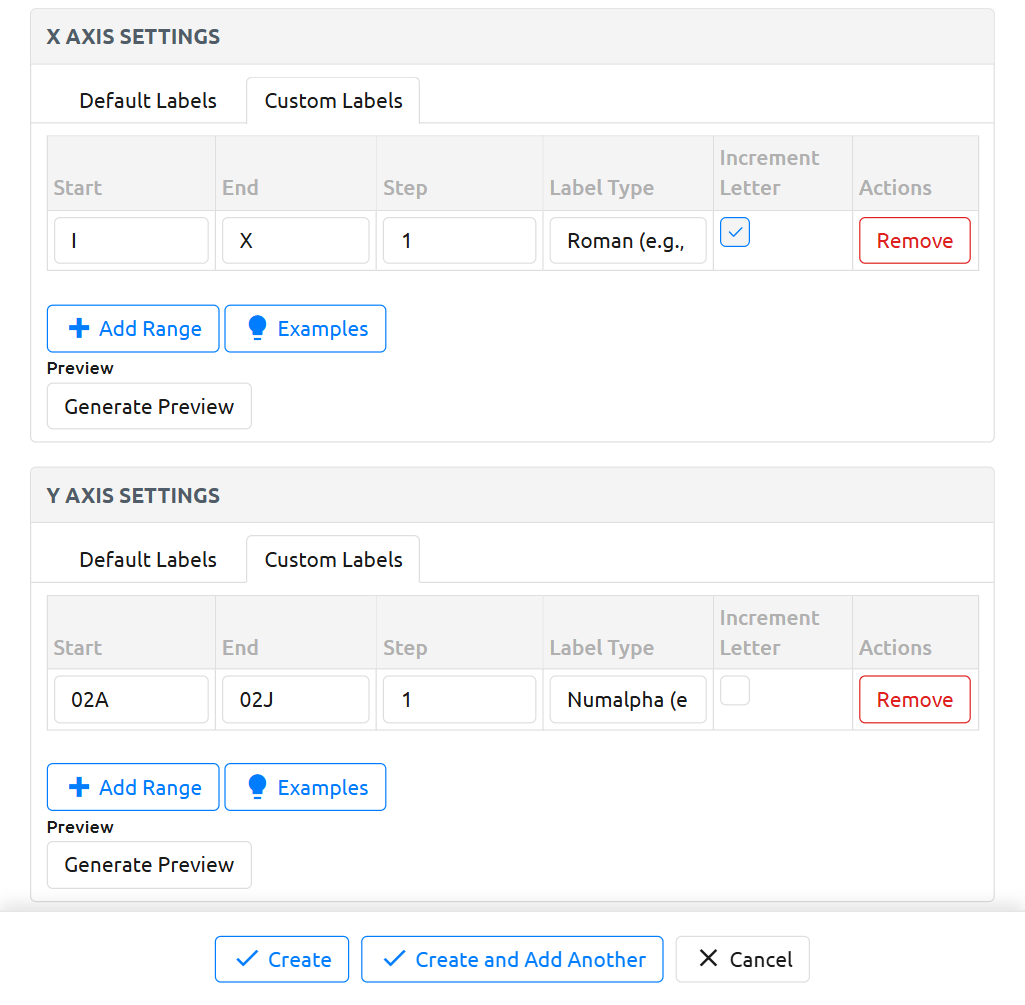1025x1005 pixels.
Task: Click the plus icon in Y axis Add Range
Action: coord(78,788)
